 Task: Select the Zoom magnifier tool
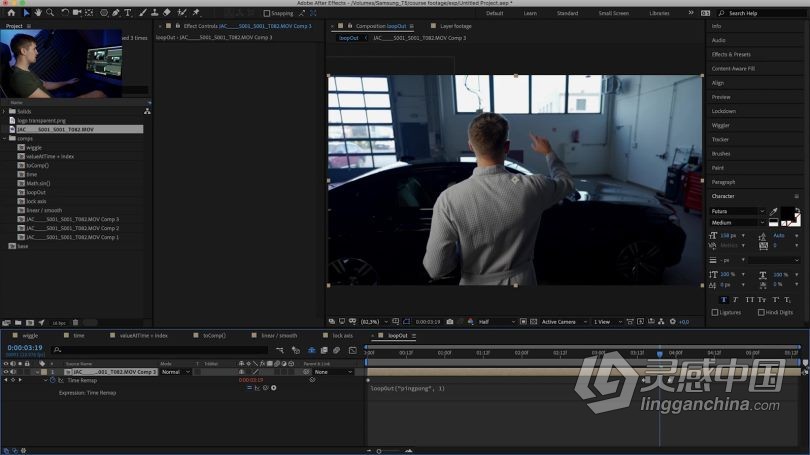(50, 12)
